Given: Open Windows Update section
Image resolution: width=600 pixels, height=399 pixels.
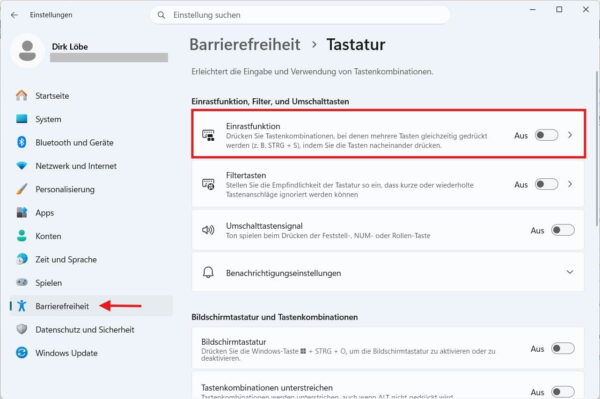Looking at the screenshot, I should tap(91, 352).
